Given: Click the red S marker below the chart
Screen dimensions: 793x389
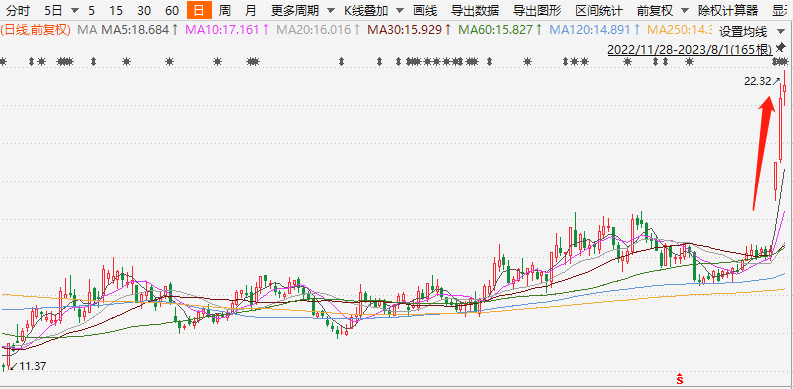Looking at the screenshot, I should coord(680,378).
